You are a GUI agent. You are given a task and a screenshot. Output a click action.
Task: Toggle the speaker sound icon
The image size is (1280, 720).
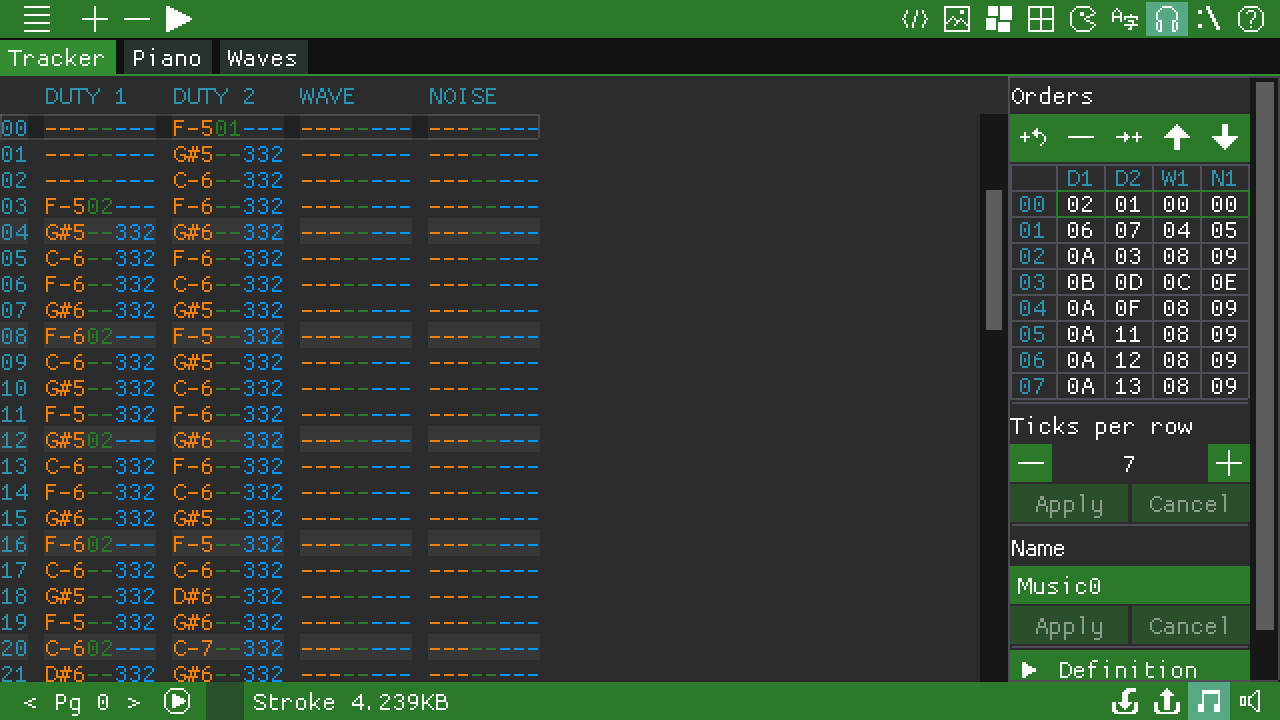coord(1251,702)
